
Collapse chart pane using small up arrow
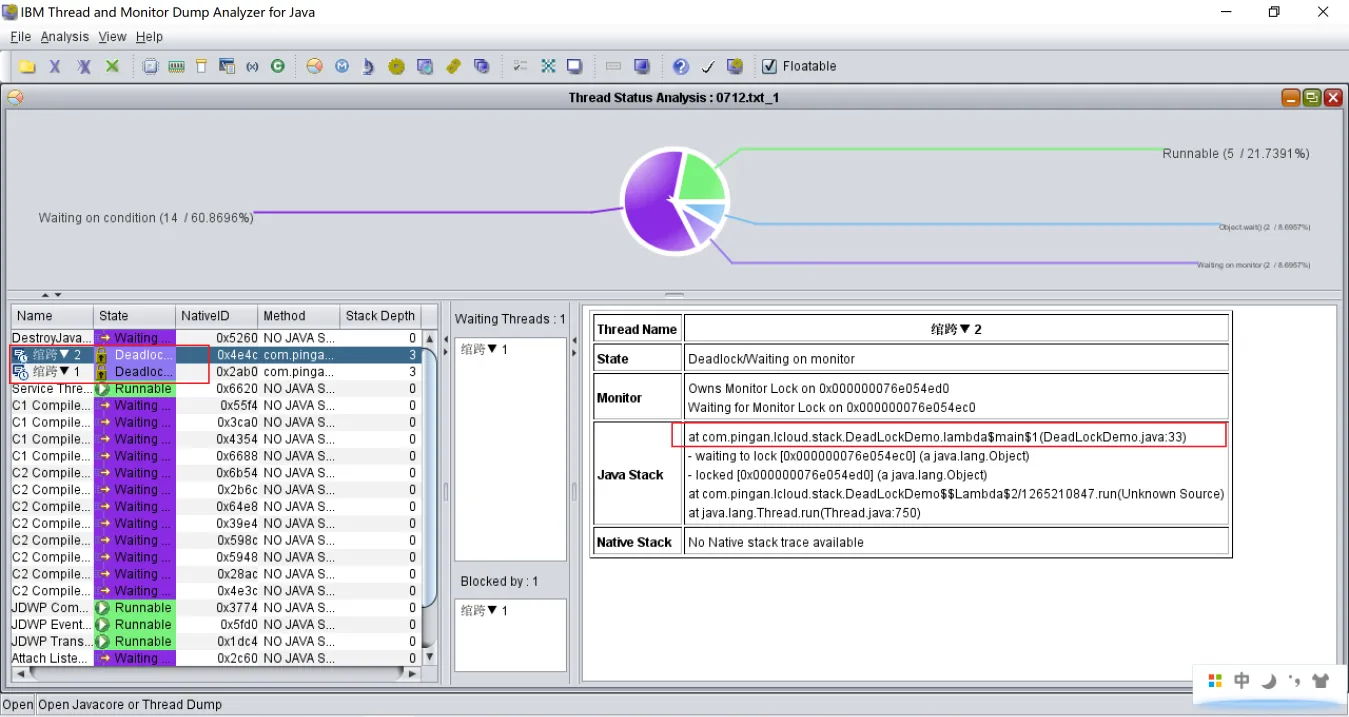point(45,295)
